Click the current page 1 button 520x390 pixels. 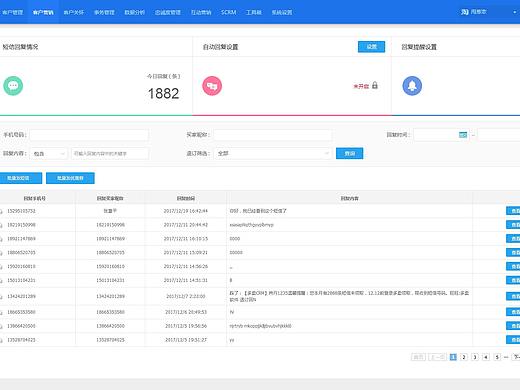click(x=453, y=357)
